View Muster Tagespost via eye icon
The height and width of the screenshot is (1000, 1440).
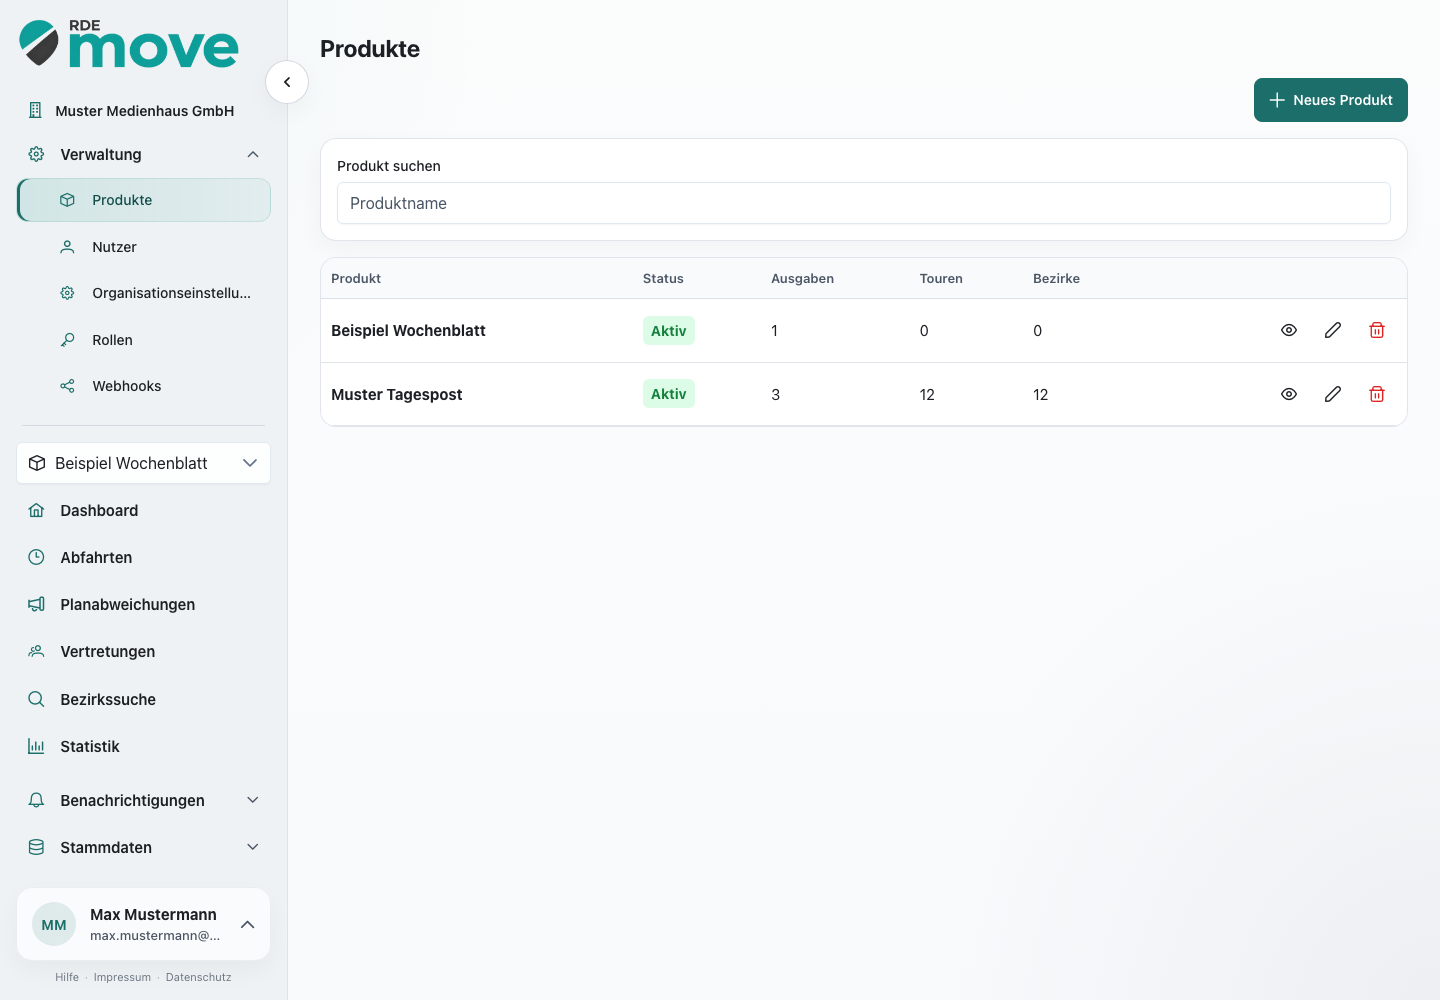[1289, 394]
